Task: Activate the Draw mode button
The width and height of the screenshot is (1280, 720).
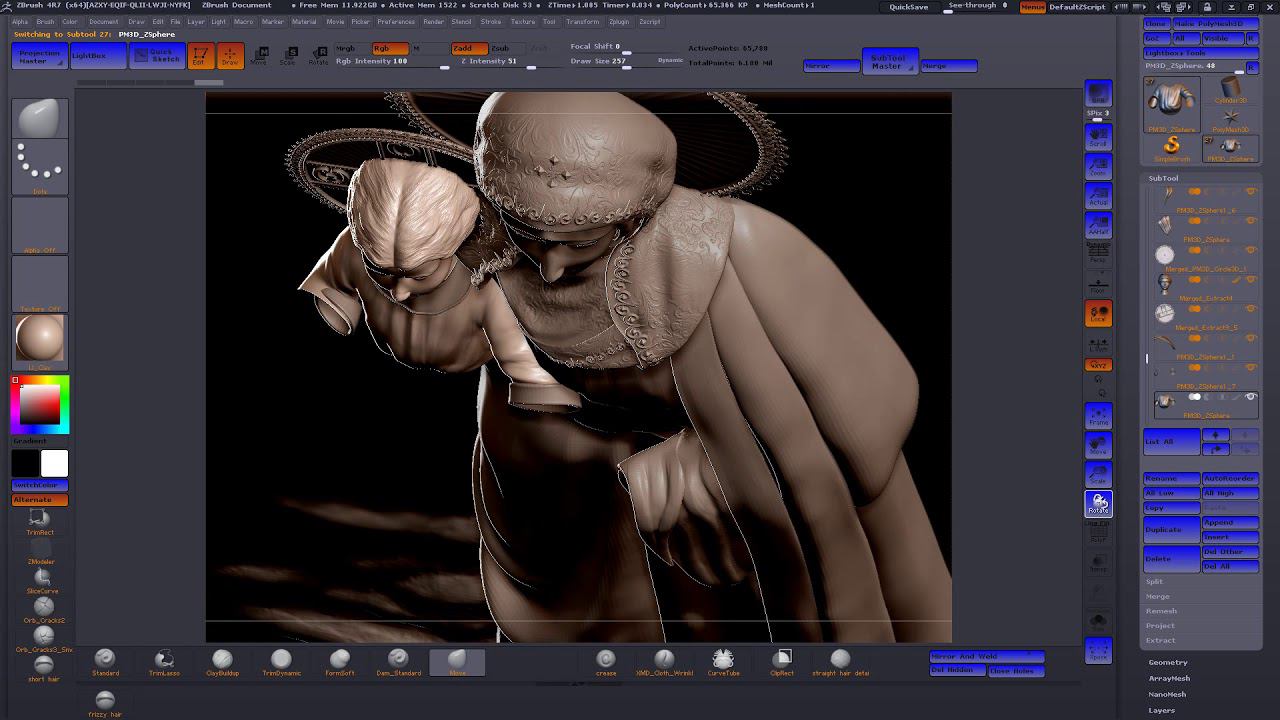Action: click(230, 56)
